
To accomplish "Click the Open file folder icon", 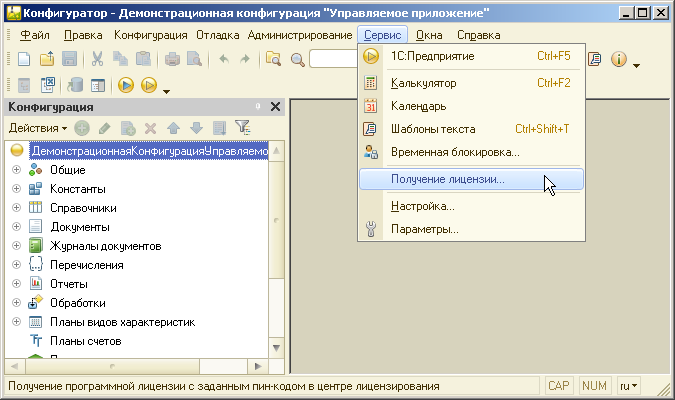I will pyautogui.click(x=46, y=59).
